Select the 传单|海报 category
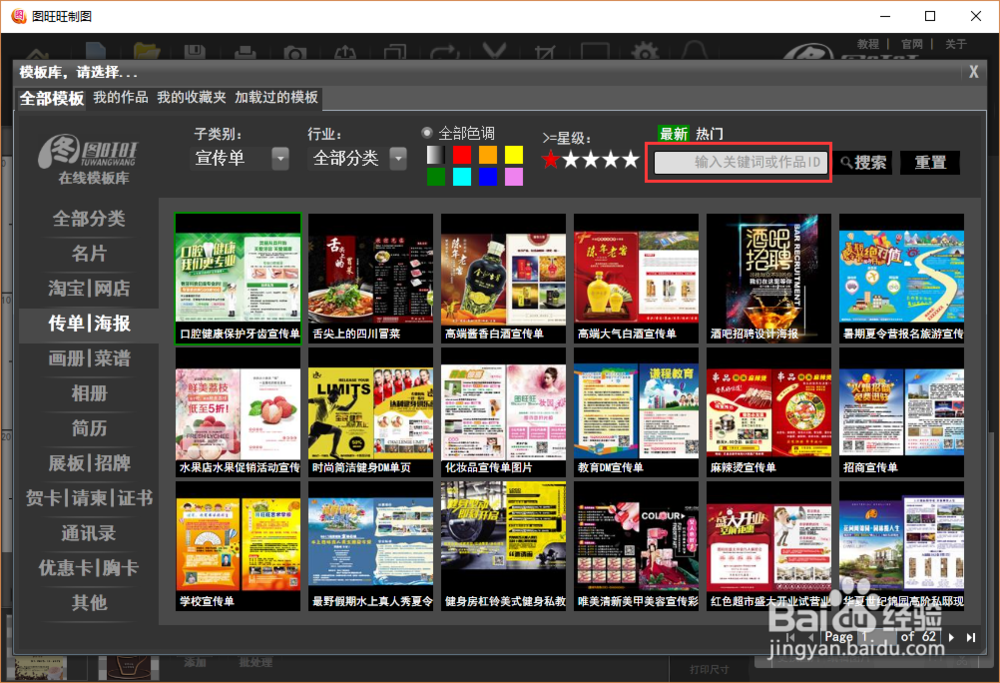The image size is (1000, 683). [x=89, y=323]
